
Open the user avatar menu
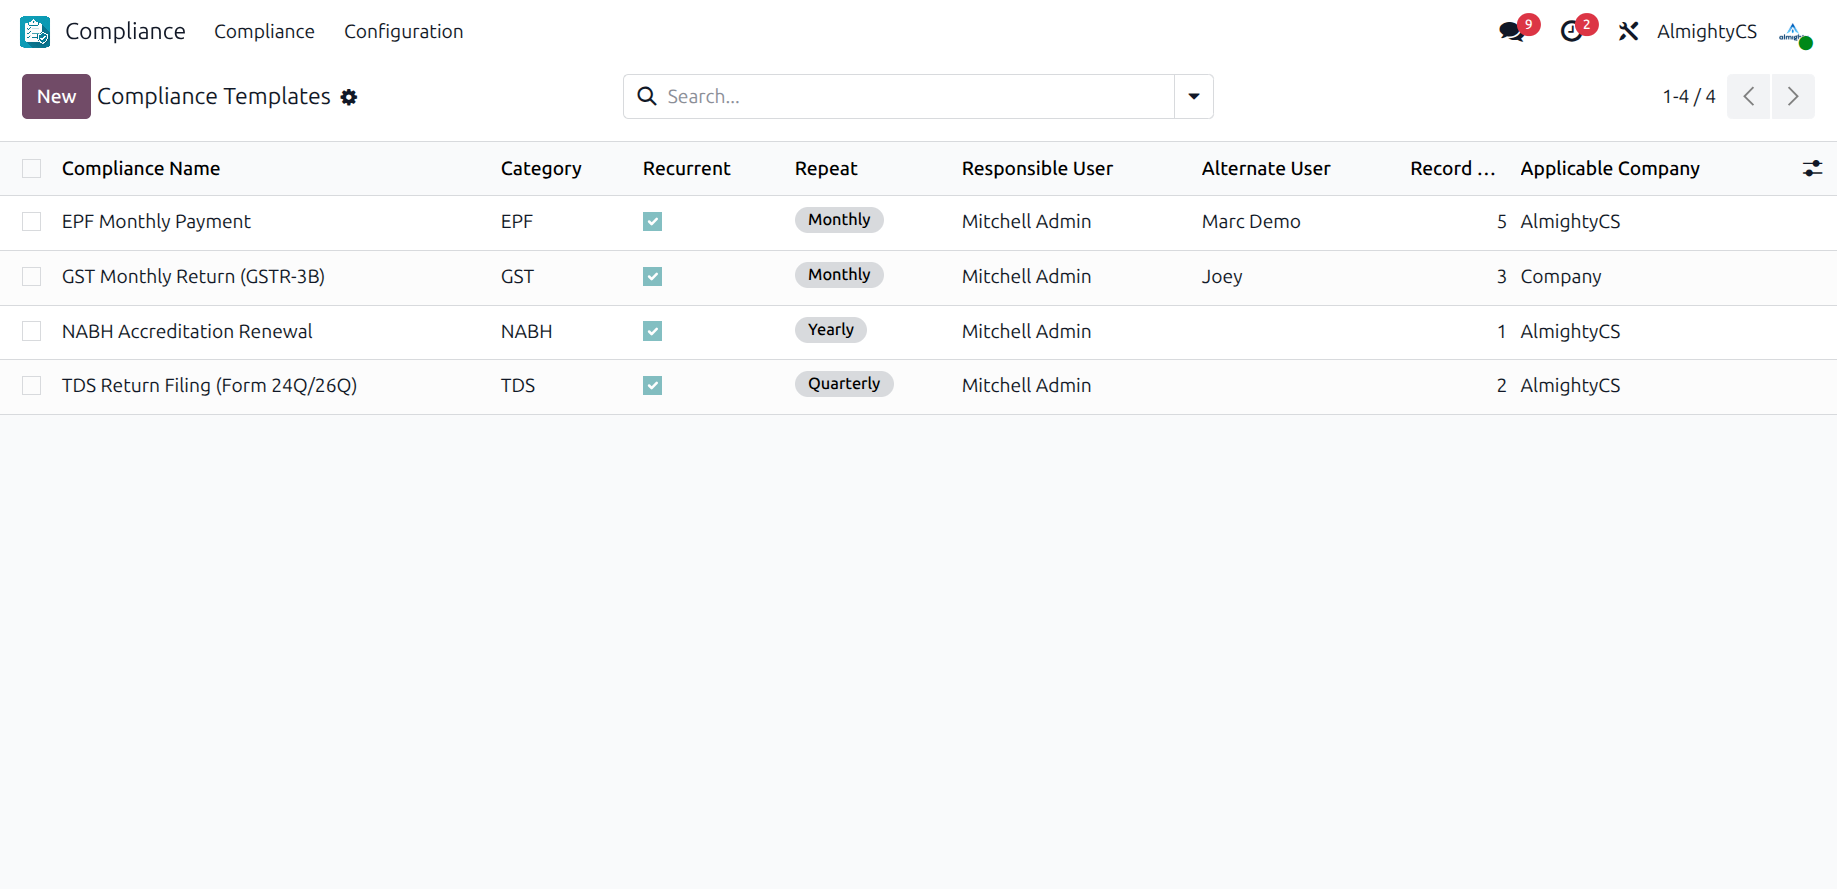tap(1794, 32)
